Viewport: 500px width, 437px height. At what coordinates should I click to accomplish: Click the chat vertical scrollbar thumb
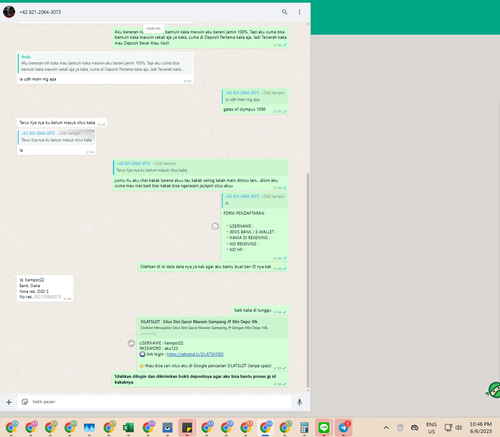pyautogui.click(x=308, y=280)
